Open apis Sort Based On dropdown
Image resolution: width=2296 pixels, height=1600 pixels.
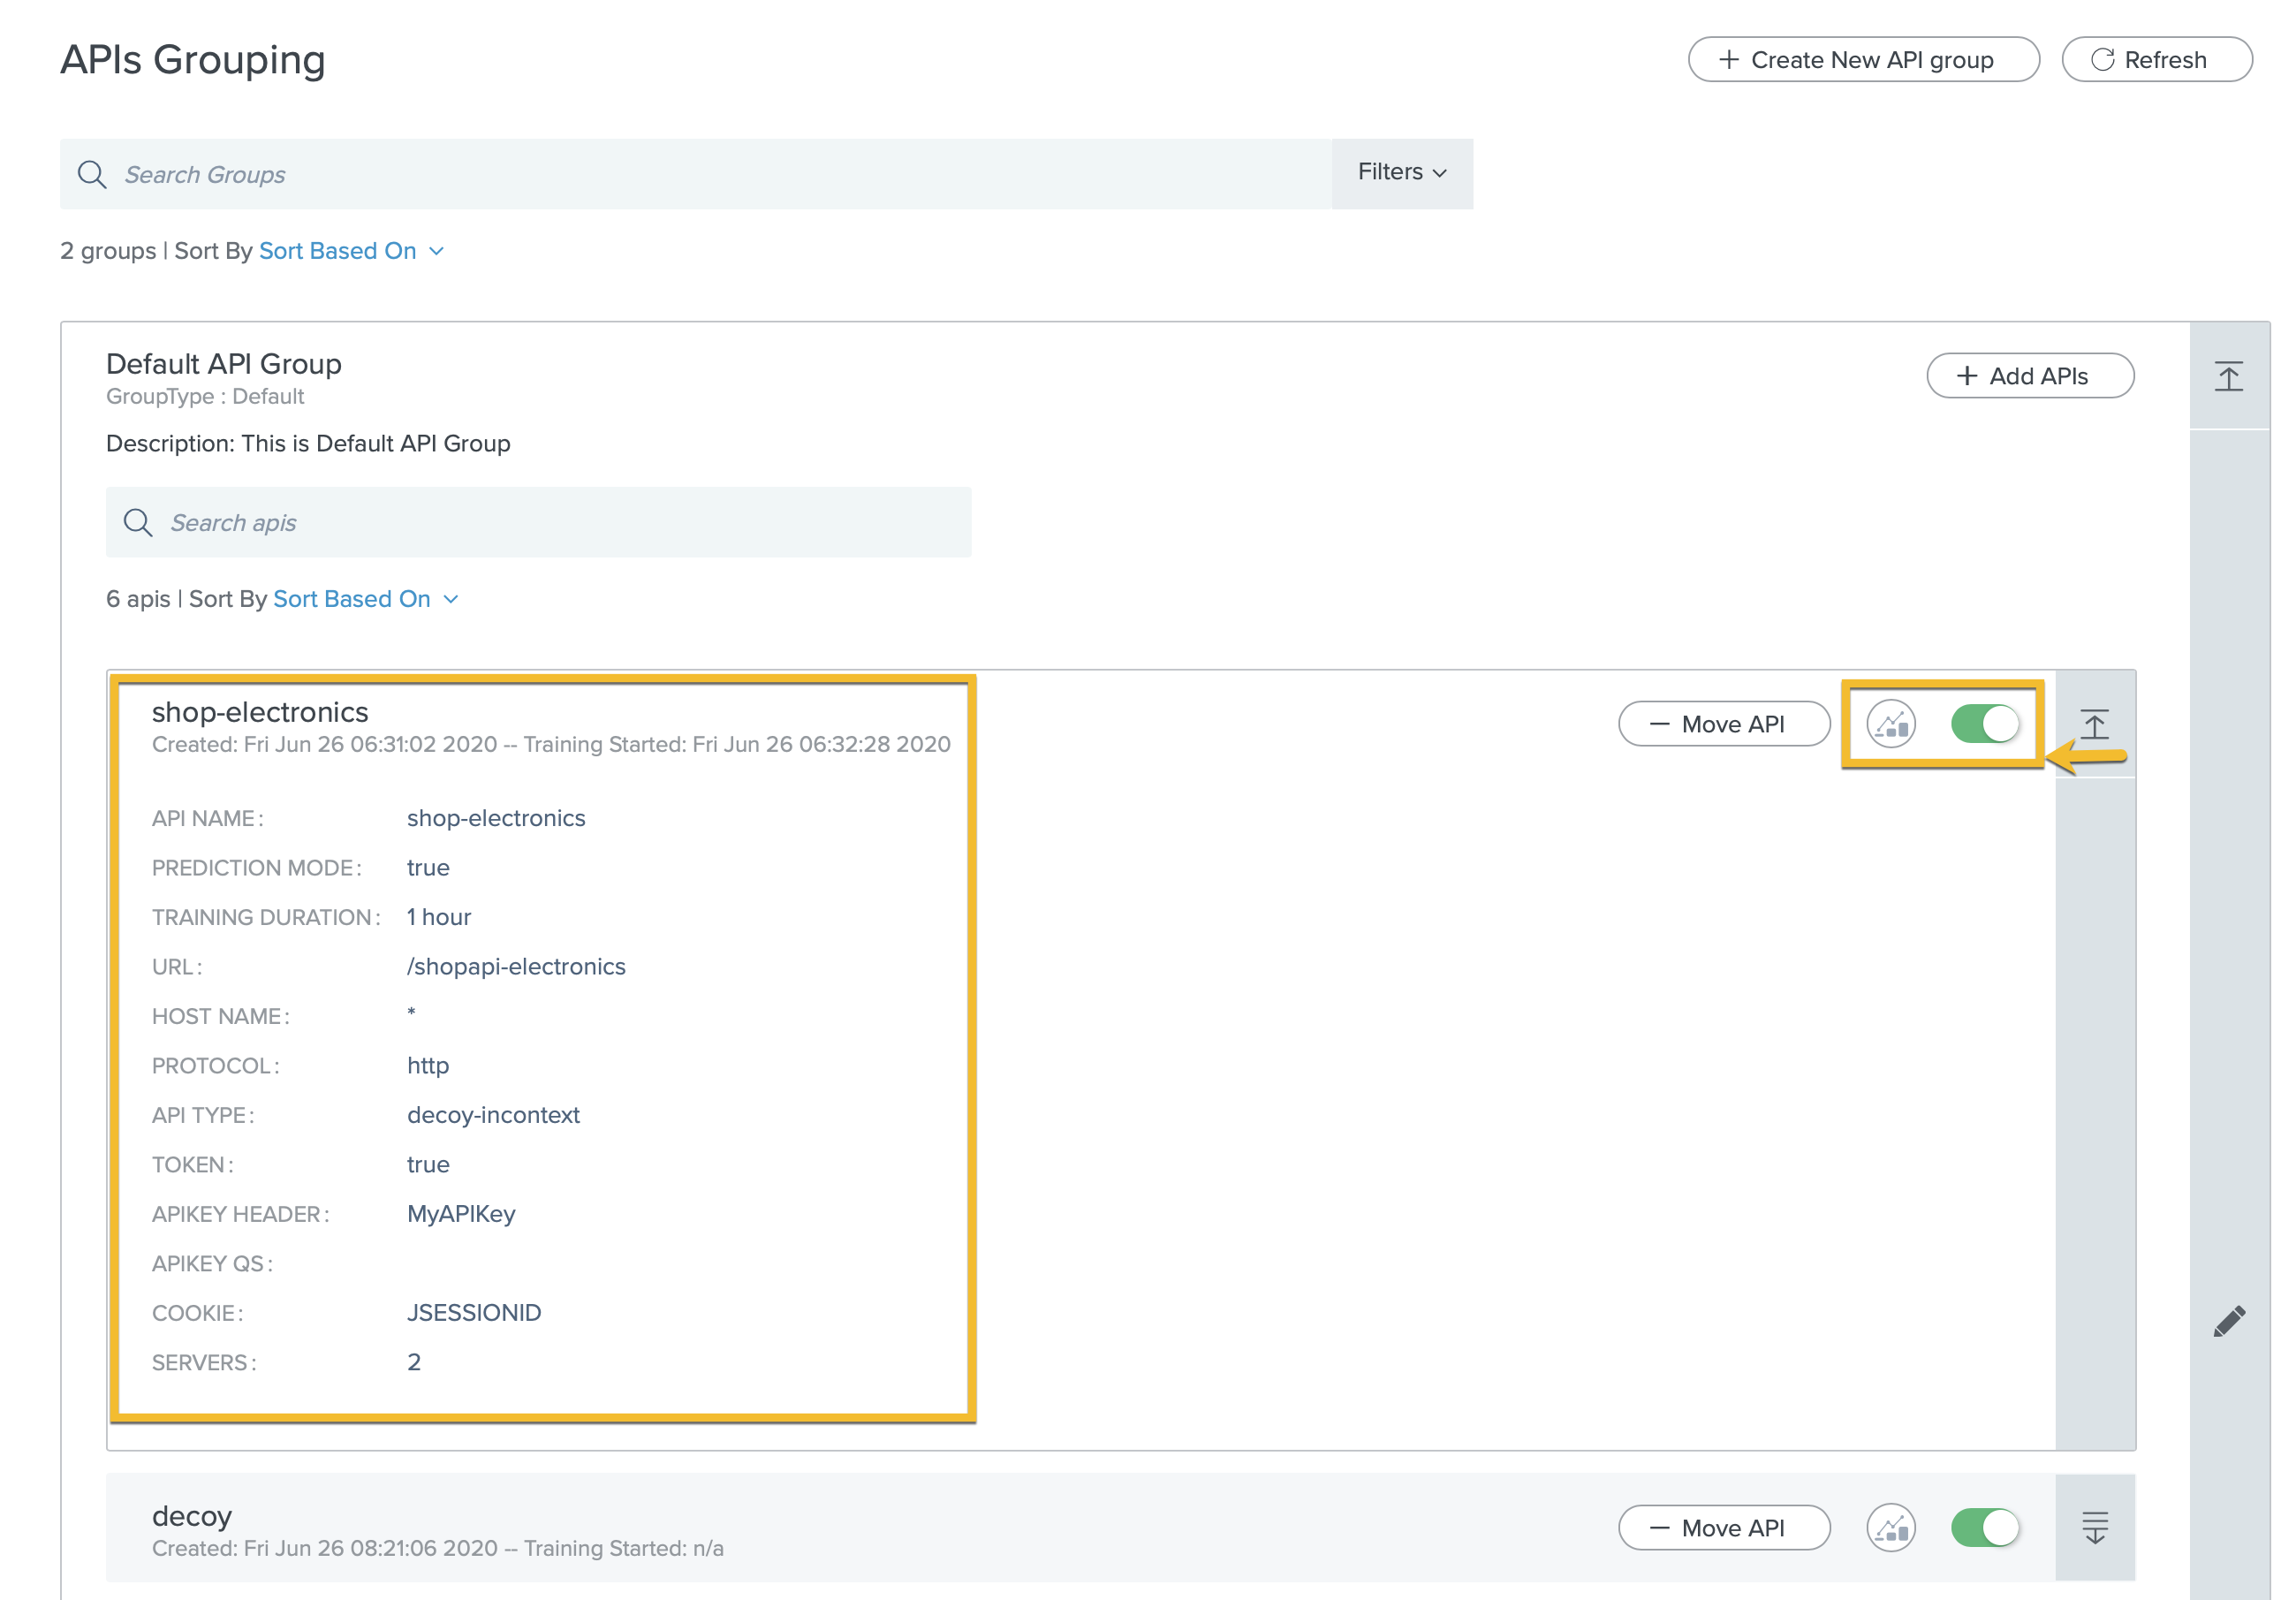[x=365, y=599]
